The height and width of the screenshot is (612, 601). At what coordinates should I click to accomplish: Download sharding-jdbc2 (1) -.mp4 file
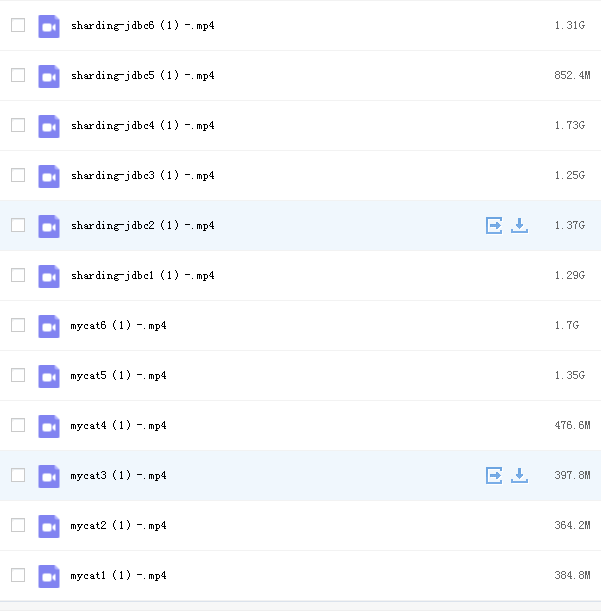click(519, 226)
